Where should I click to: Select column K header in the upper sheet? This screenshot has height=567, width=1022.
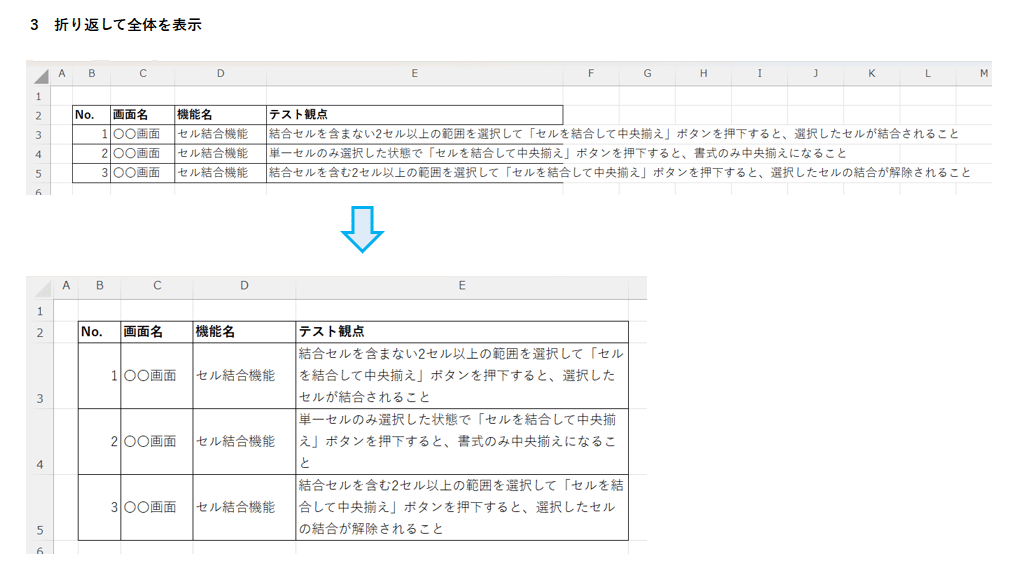coord(871,74)
